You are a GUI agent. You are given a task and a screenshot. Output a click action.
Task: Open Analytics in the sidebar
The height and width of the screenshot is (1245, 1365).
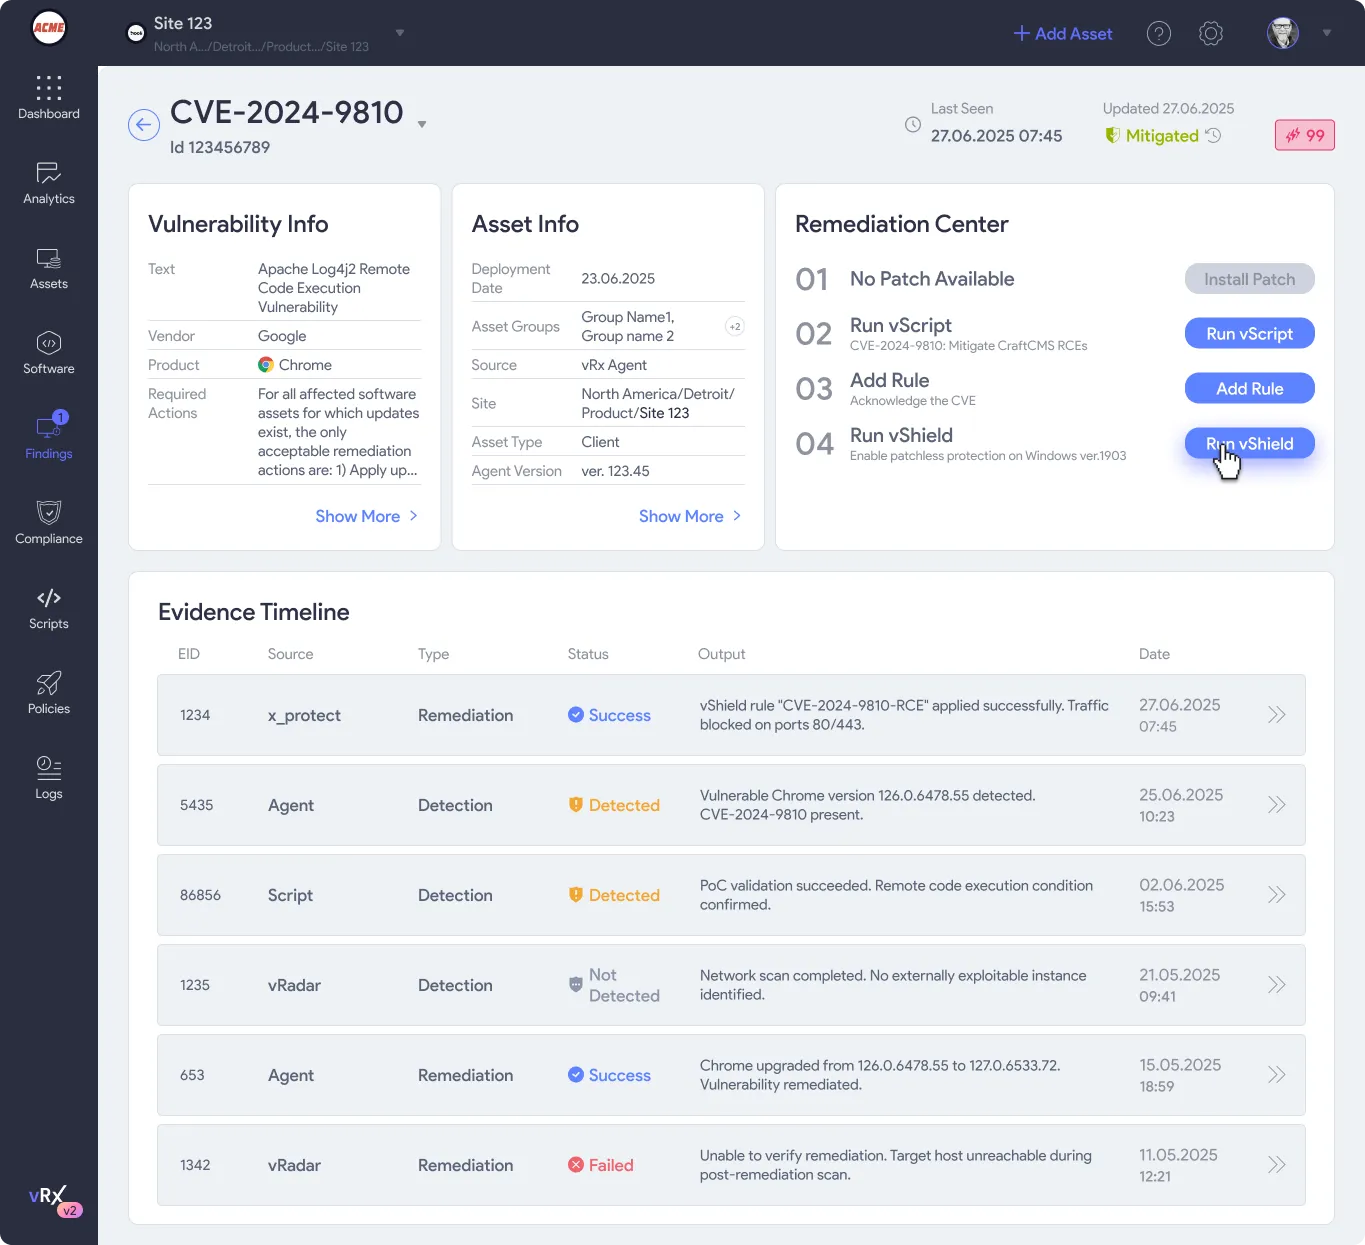49,183
